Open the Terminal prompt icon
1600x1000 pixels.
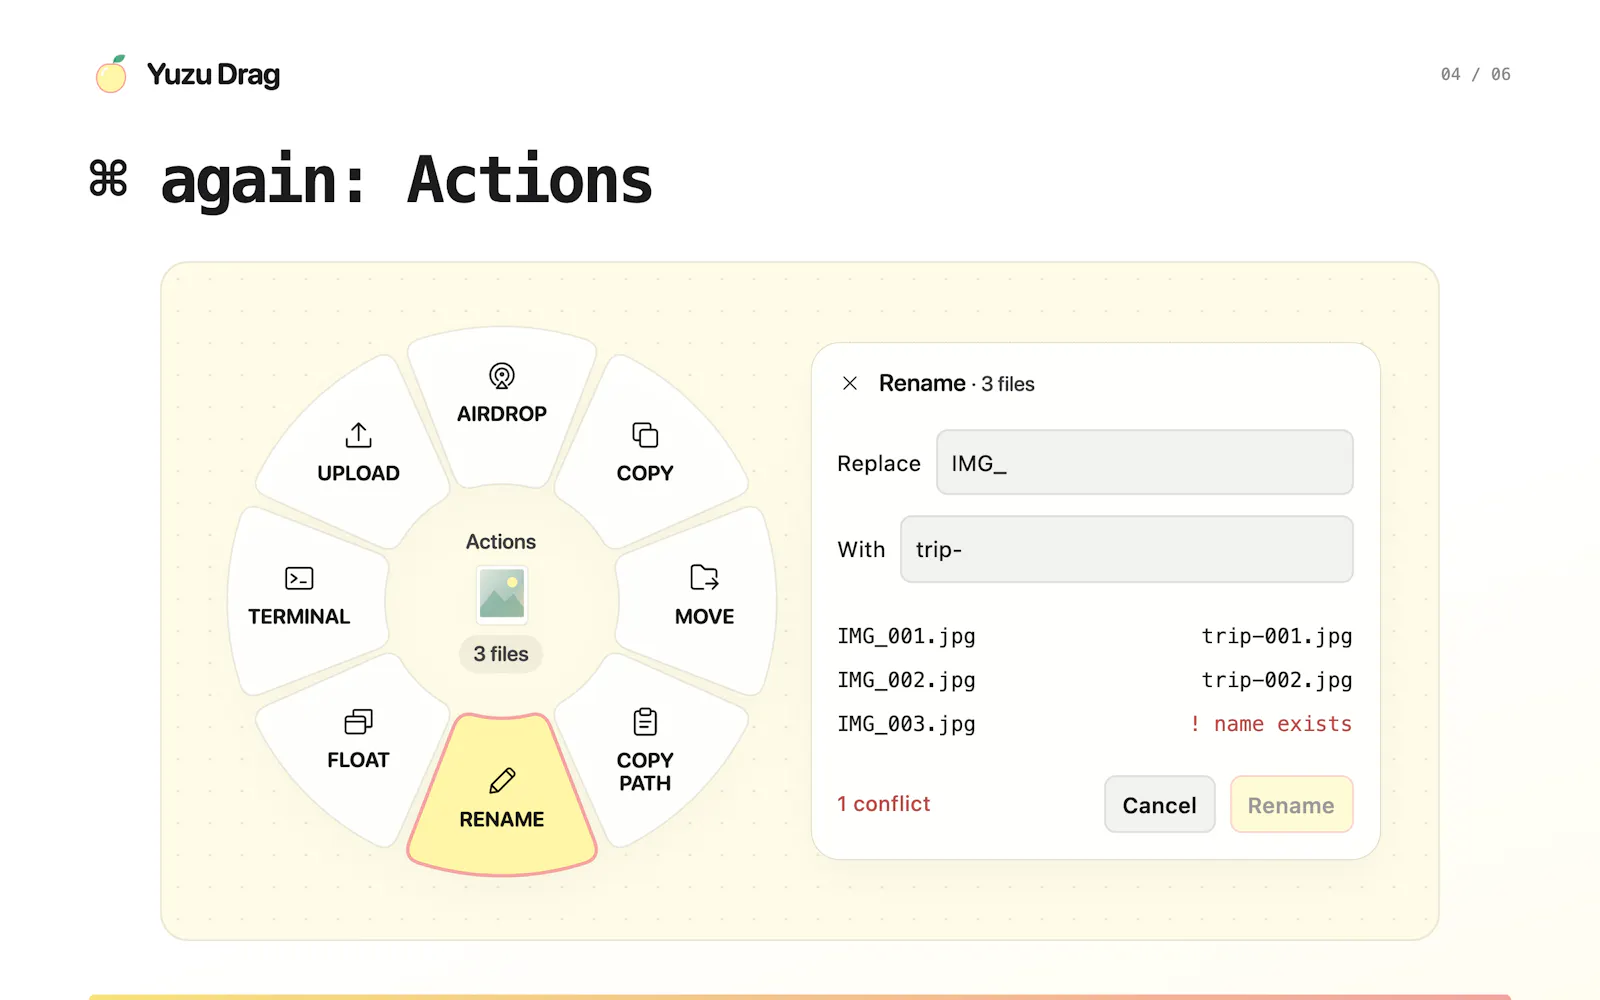coord(299,578)
